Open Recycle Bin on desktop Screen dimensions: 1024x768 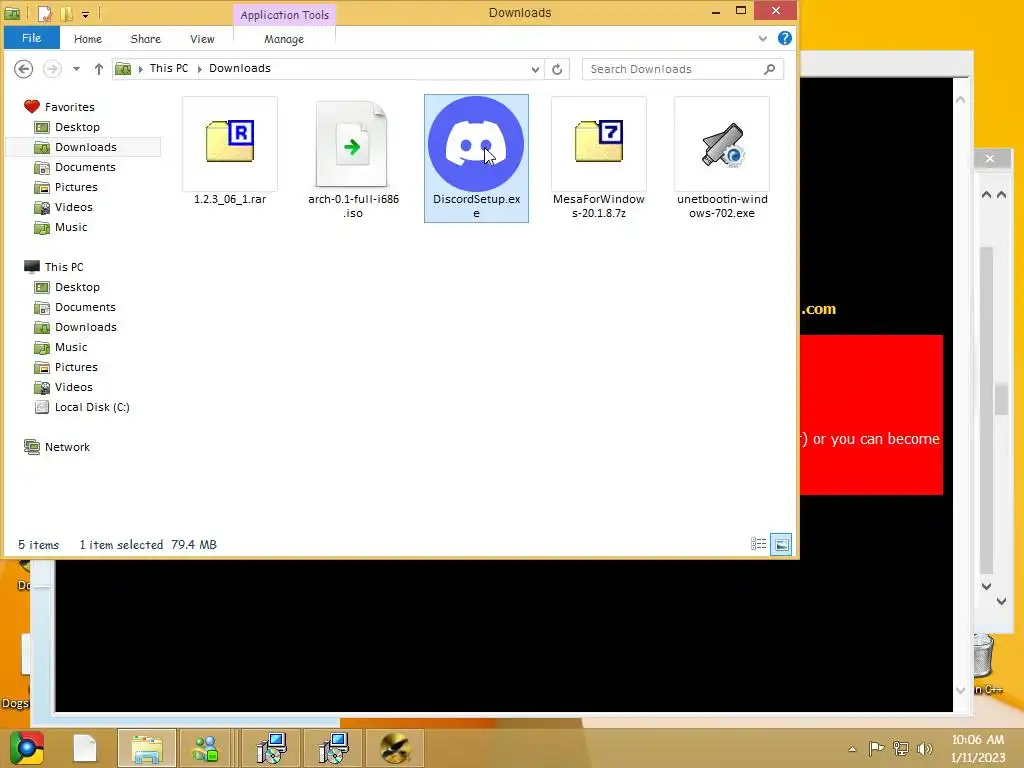point(984,658)
